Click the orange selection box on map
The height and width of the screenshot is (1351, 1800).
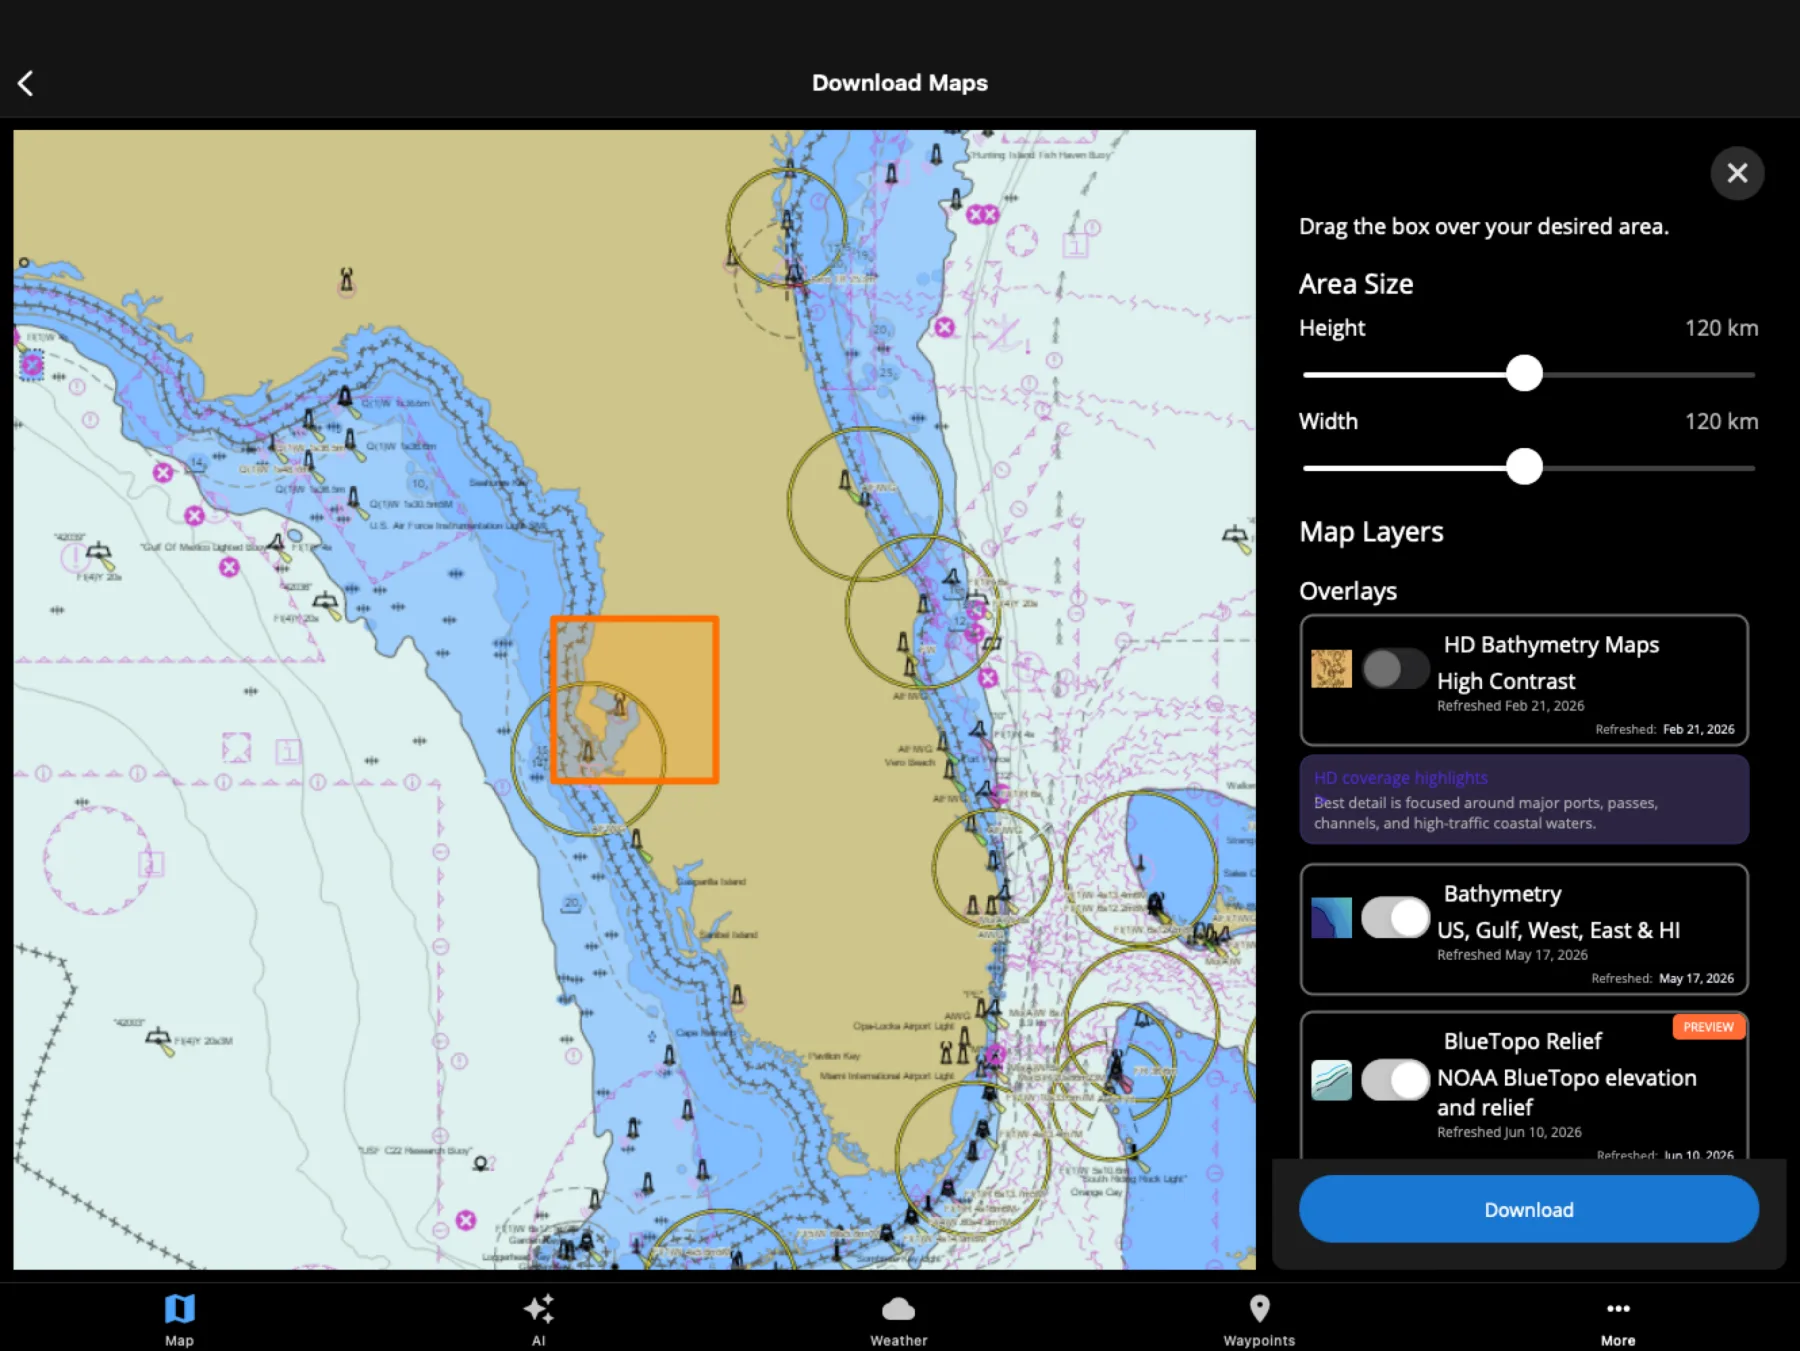point(635,699)
